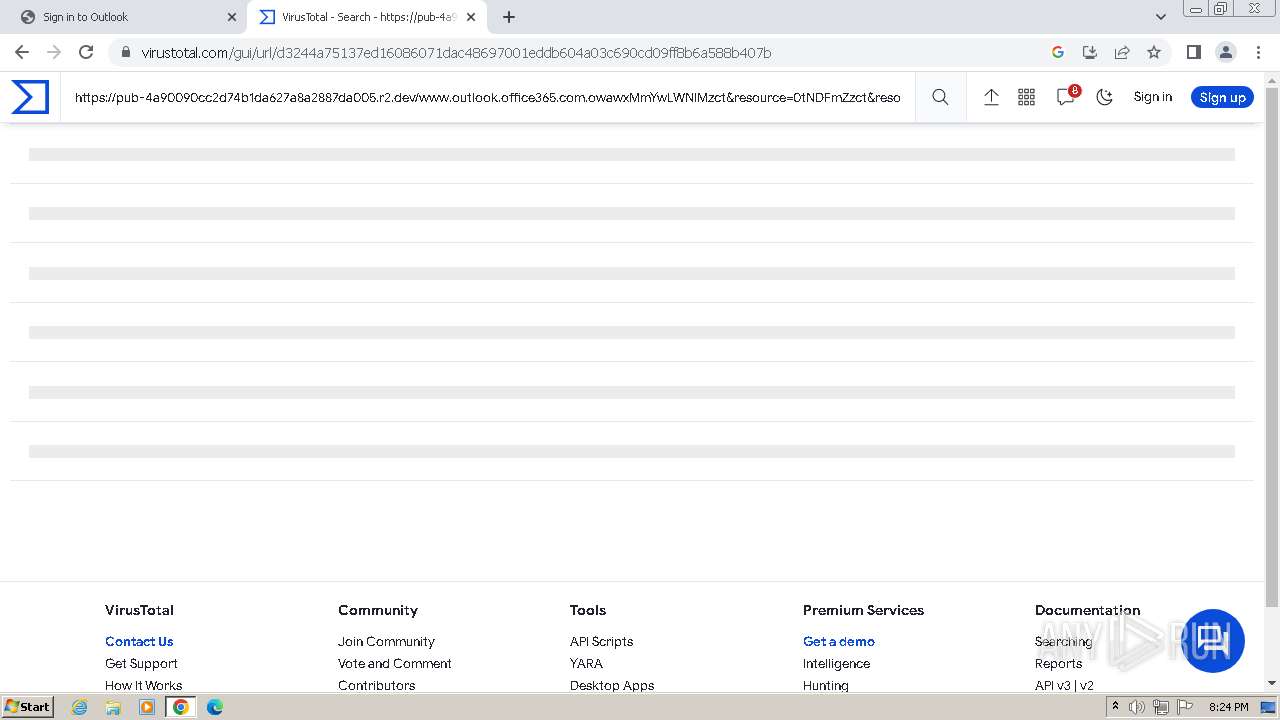Open API v3 | v2 documentation link
Viewport: 1280px width, 720px height.
click(x=1064, y=685)
